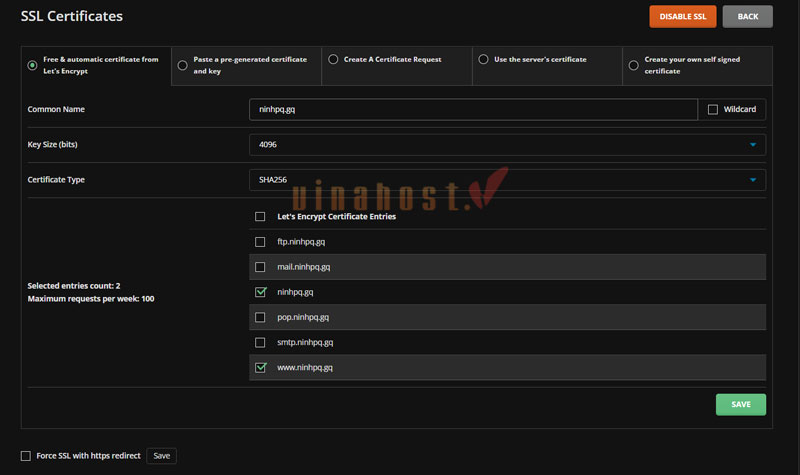This screenshot has height=475, width=800.
Task: Check the mail.ninhpq.gq entry
Action: click(x=261, y=267)
